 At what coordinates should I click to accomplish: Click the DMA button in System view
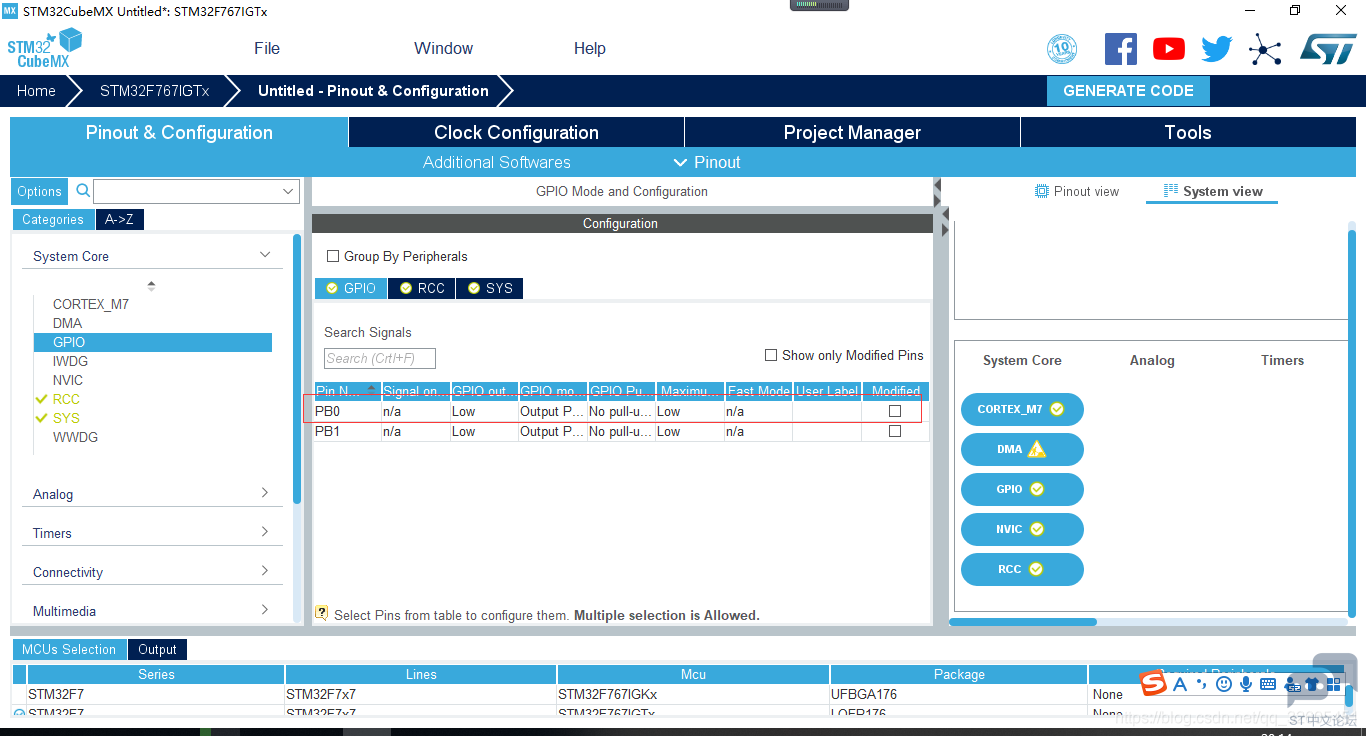pyautogui.click(x=1022, y=449)
